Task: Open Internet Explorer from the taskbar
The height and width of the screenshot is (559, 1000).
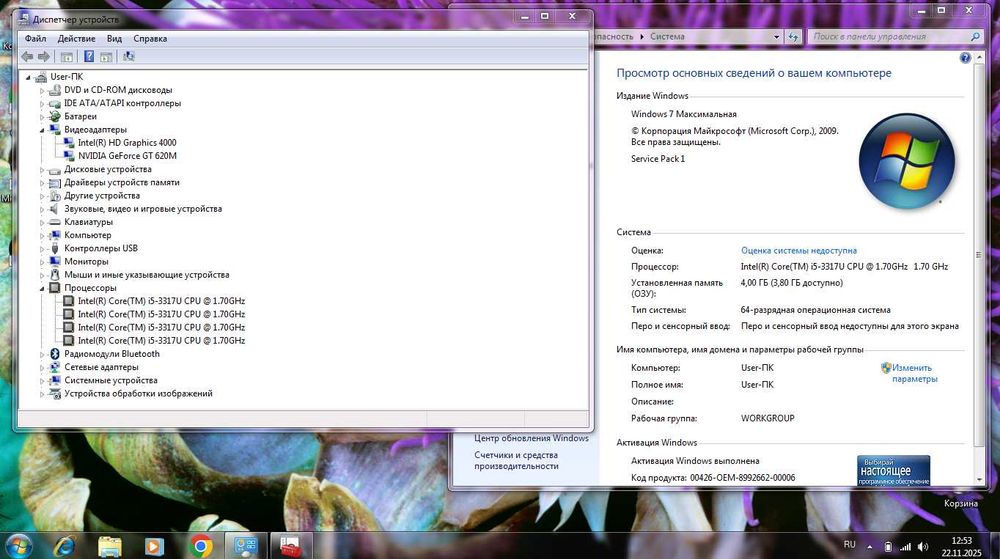Action: (64, 546)
